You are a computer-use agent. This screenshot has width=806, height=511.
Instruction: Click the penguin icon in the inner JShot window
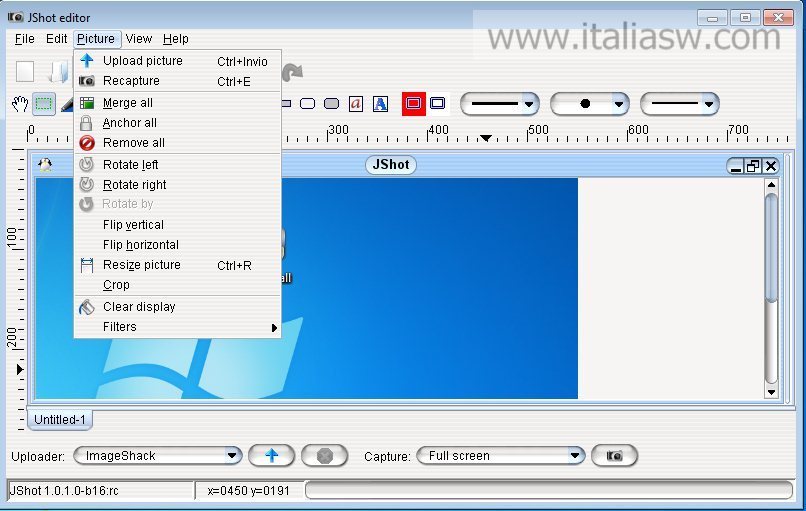coord(45,165)
